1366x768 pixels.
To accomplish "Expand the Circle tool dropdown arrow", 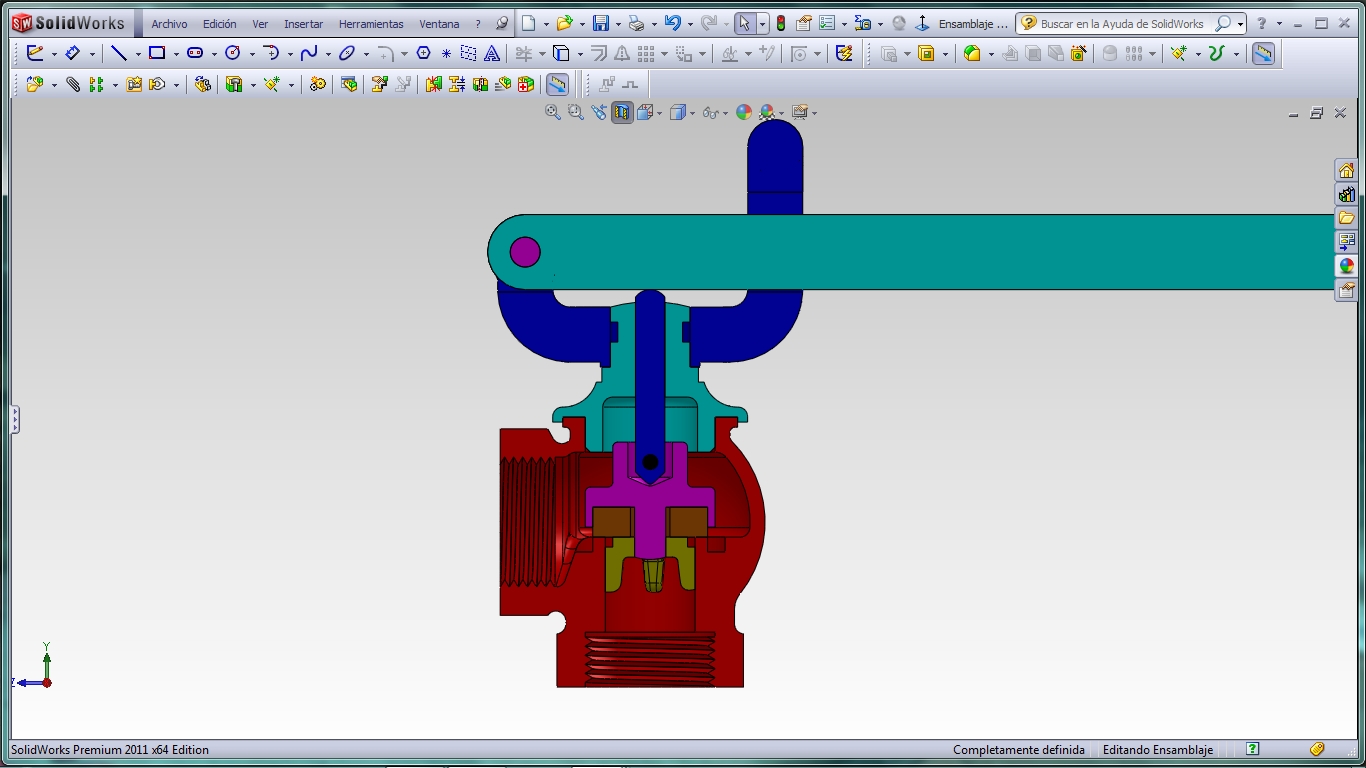I will tap(251, 54).
